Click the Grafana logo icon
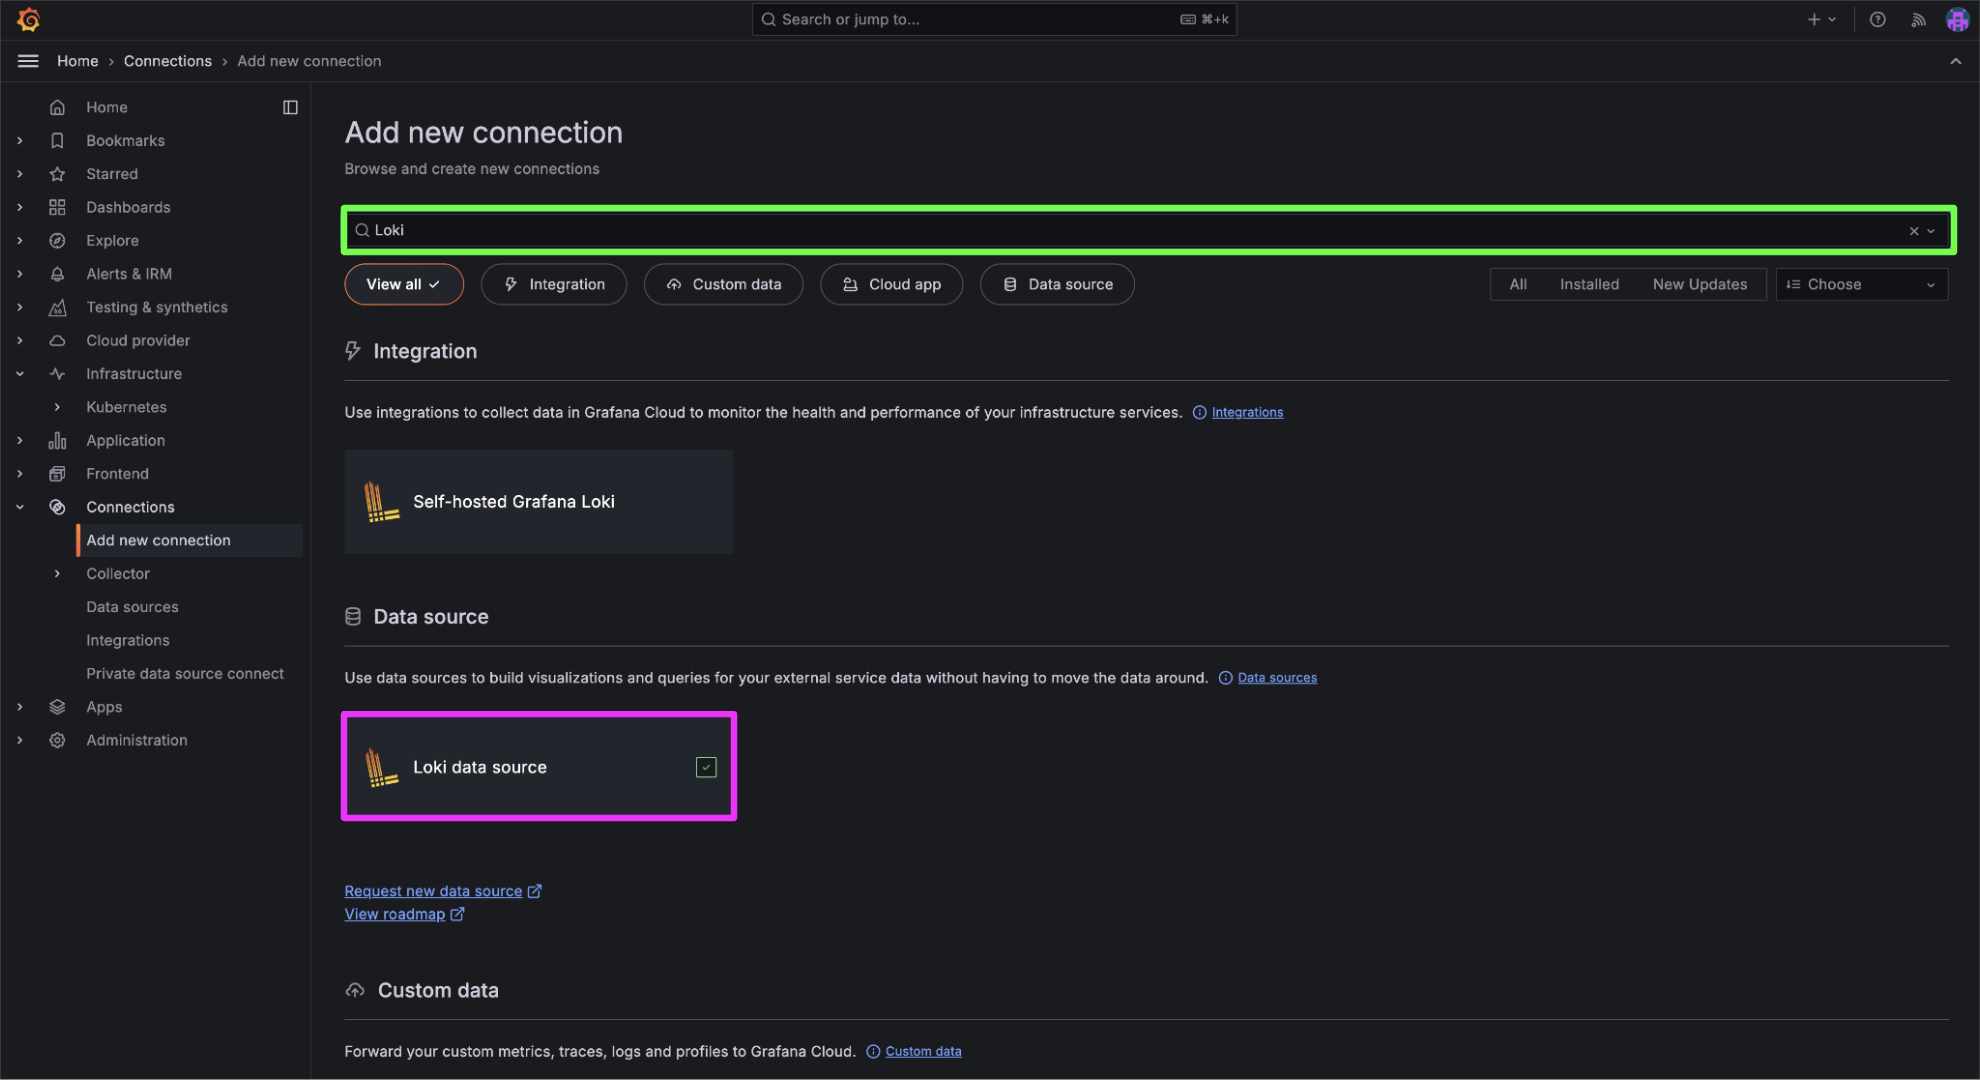The height and width of the screenshot is (1082, 1980). click(x=28, y=19)
